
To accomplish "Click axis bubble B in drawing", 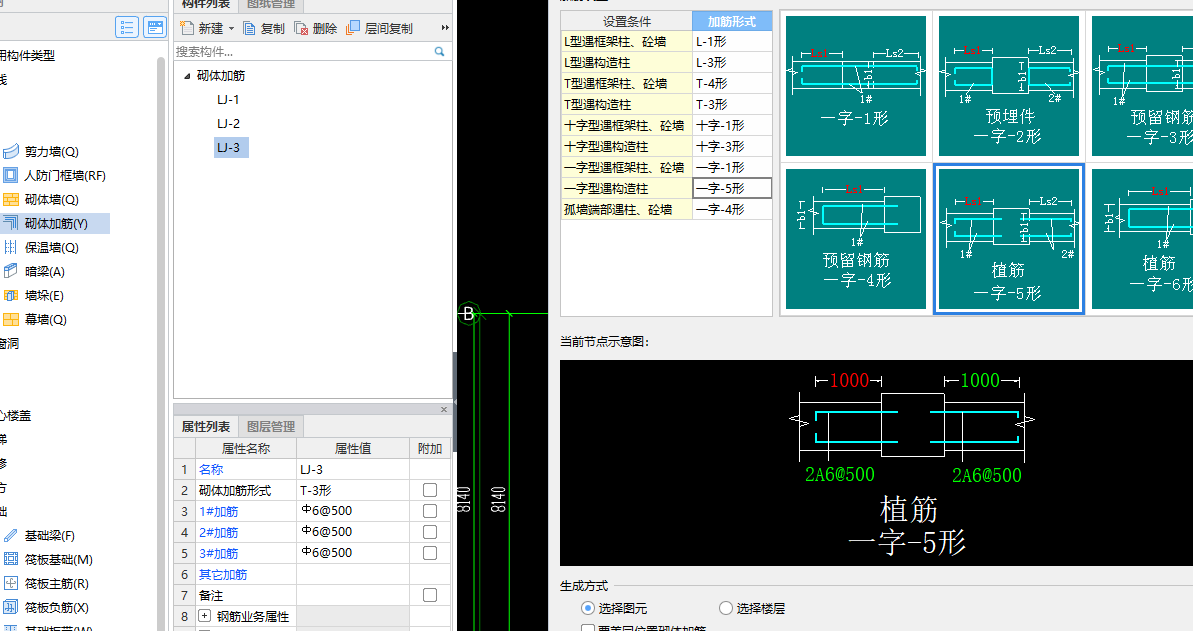I will coord(469,313).
